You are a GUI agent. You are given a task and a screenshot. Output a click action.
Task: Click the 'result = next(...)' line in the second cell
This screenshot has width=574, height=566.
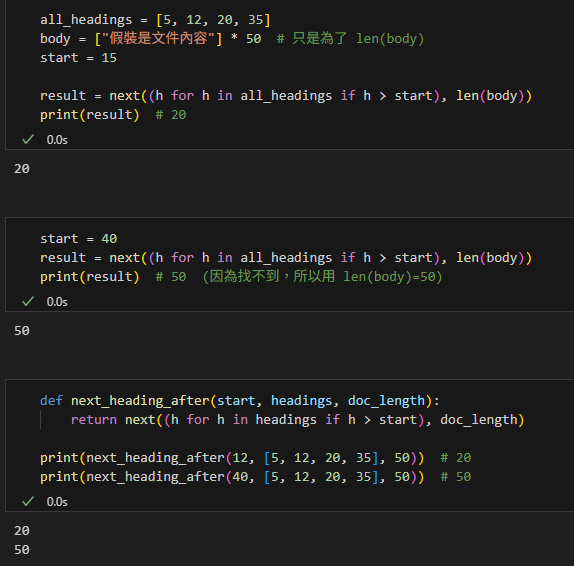click(286, 258)
